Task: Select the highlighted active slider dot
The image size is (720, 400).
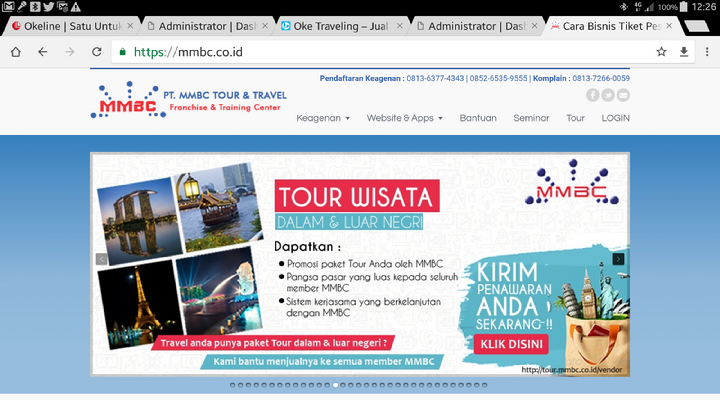Action: tap(335, 385)
